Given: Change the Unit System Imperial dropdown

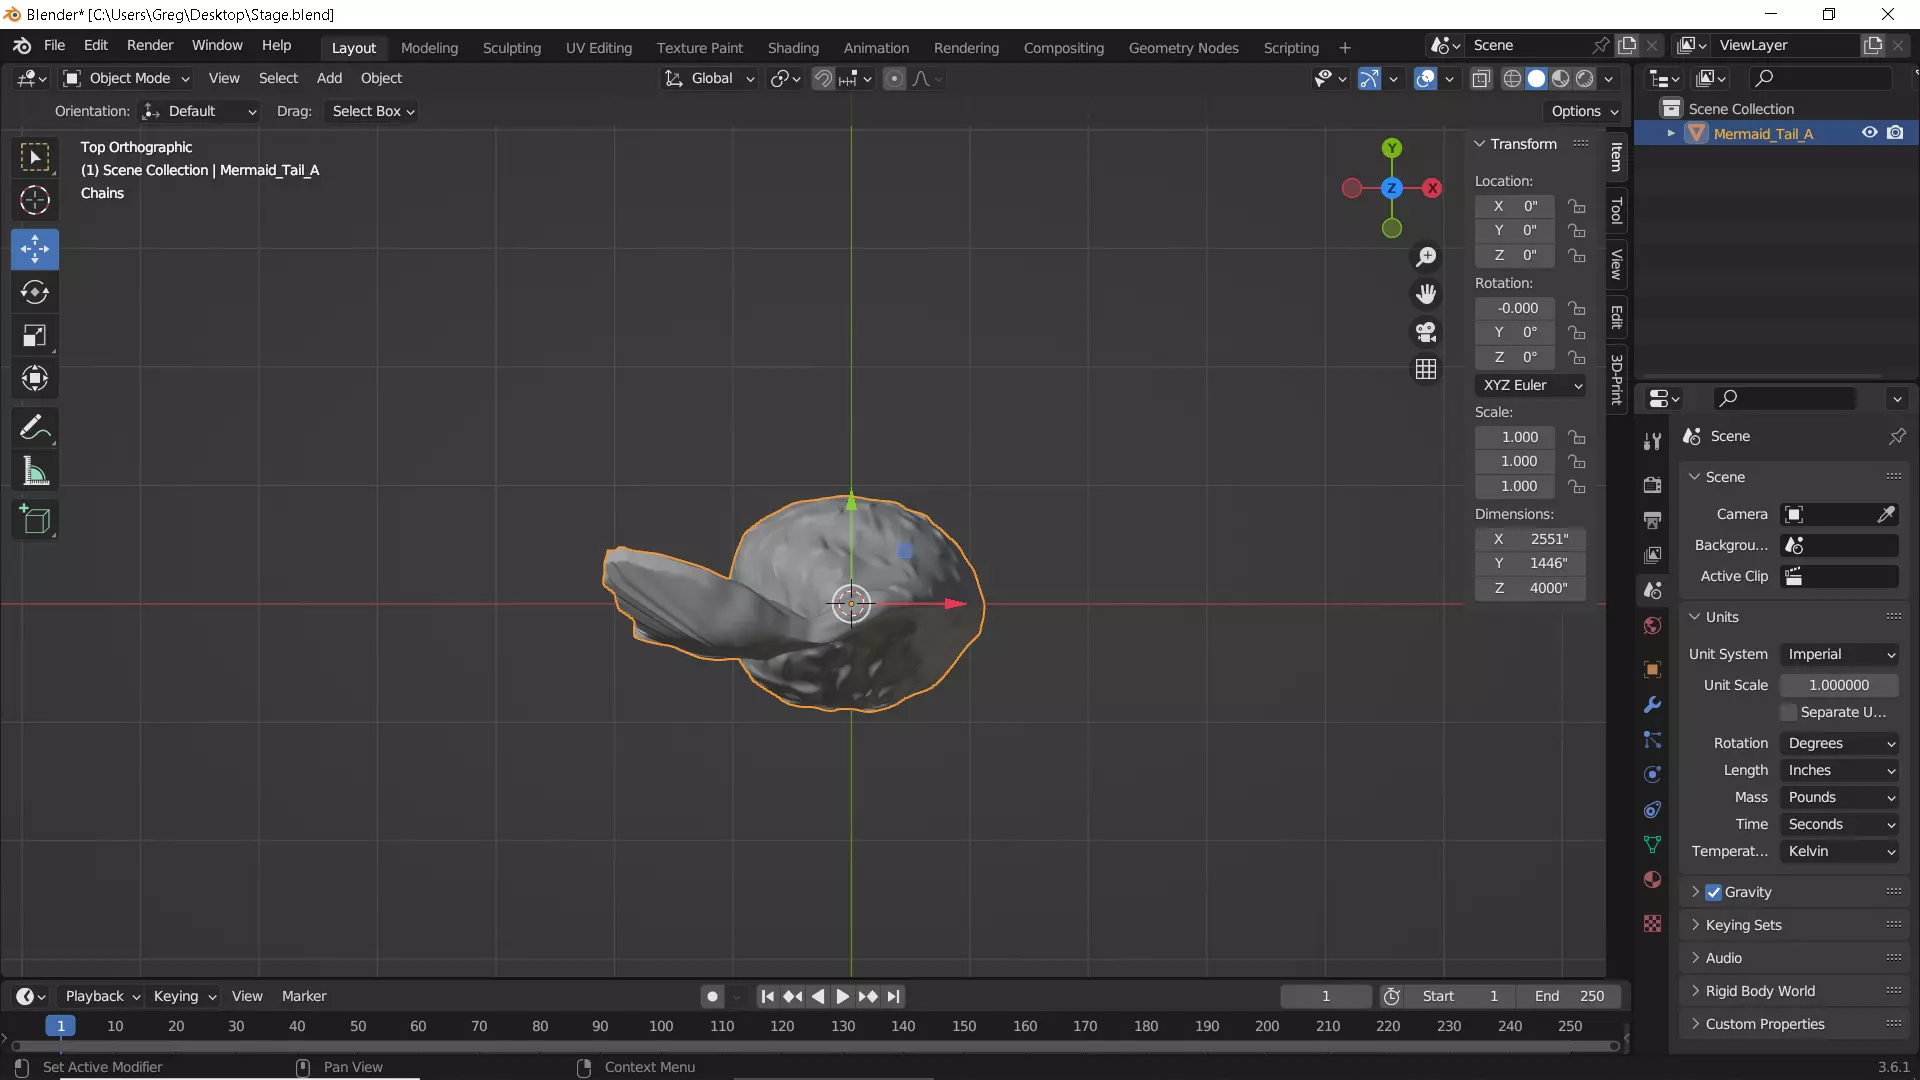Looking at the screenshot, I should pos(1839,654).
